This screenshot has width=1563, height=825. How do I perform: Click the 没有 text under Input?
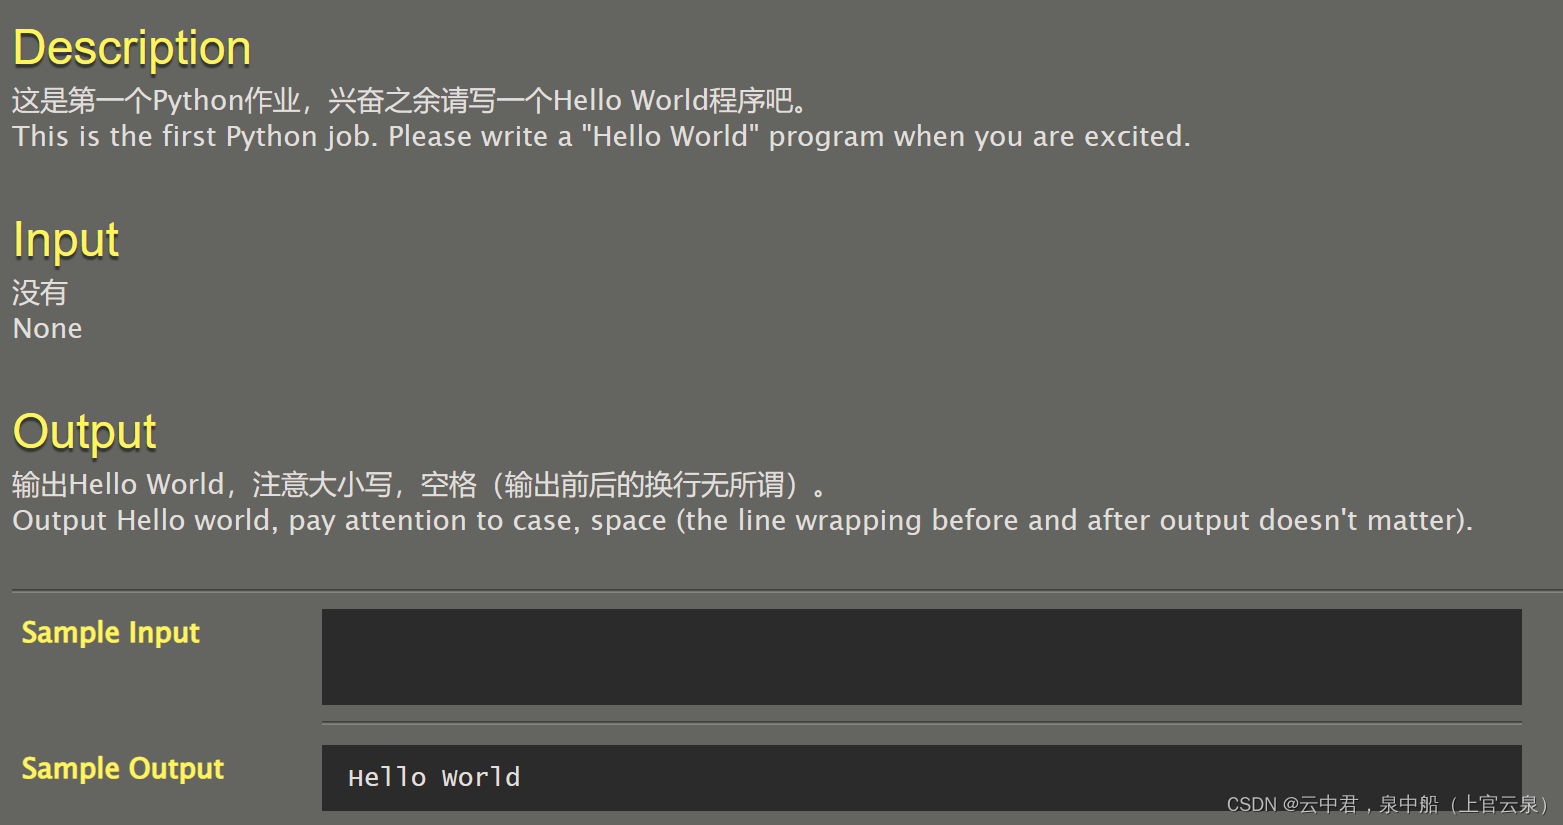pos(40,293)
